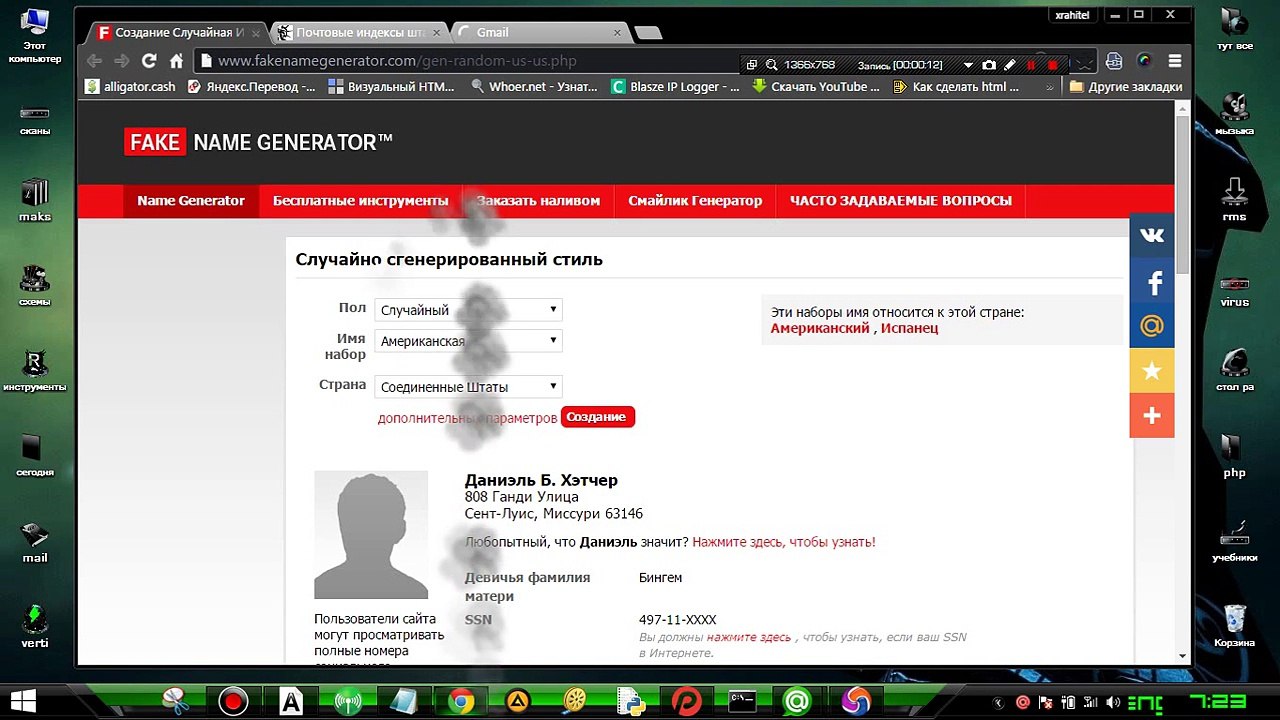Click 'нажмите здесь' SSN link
The image size is (1280, 720).
[749, 637]
